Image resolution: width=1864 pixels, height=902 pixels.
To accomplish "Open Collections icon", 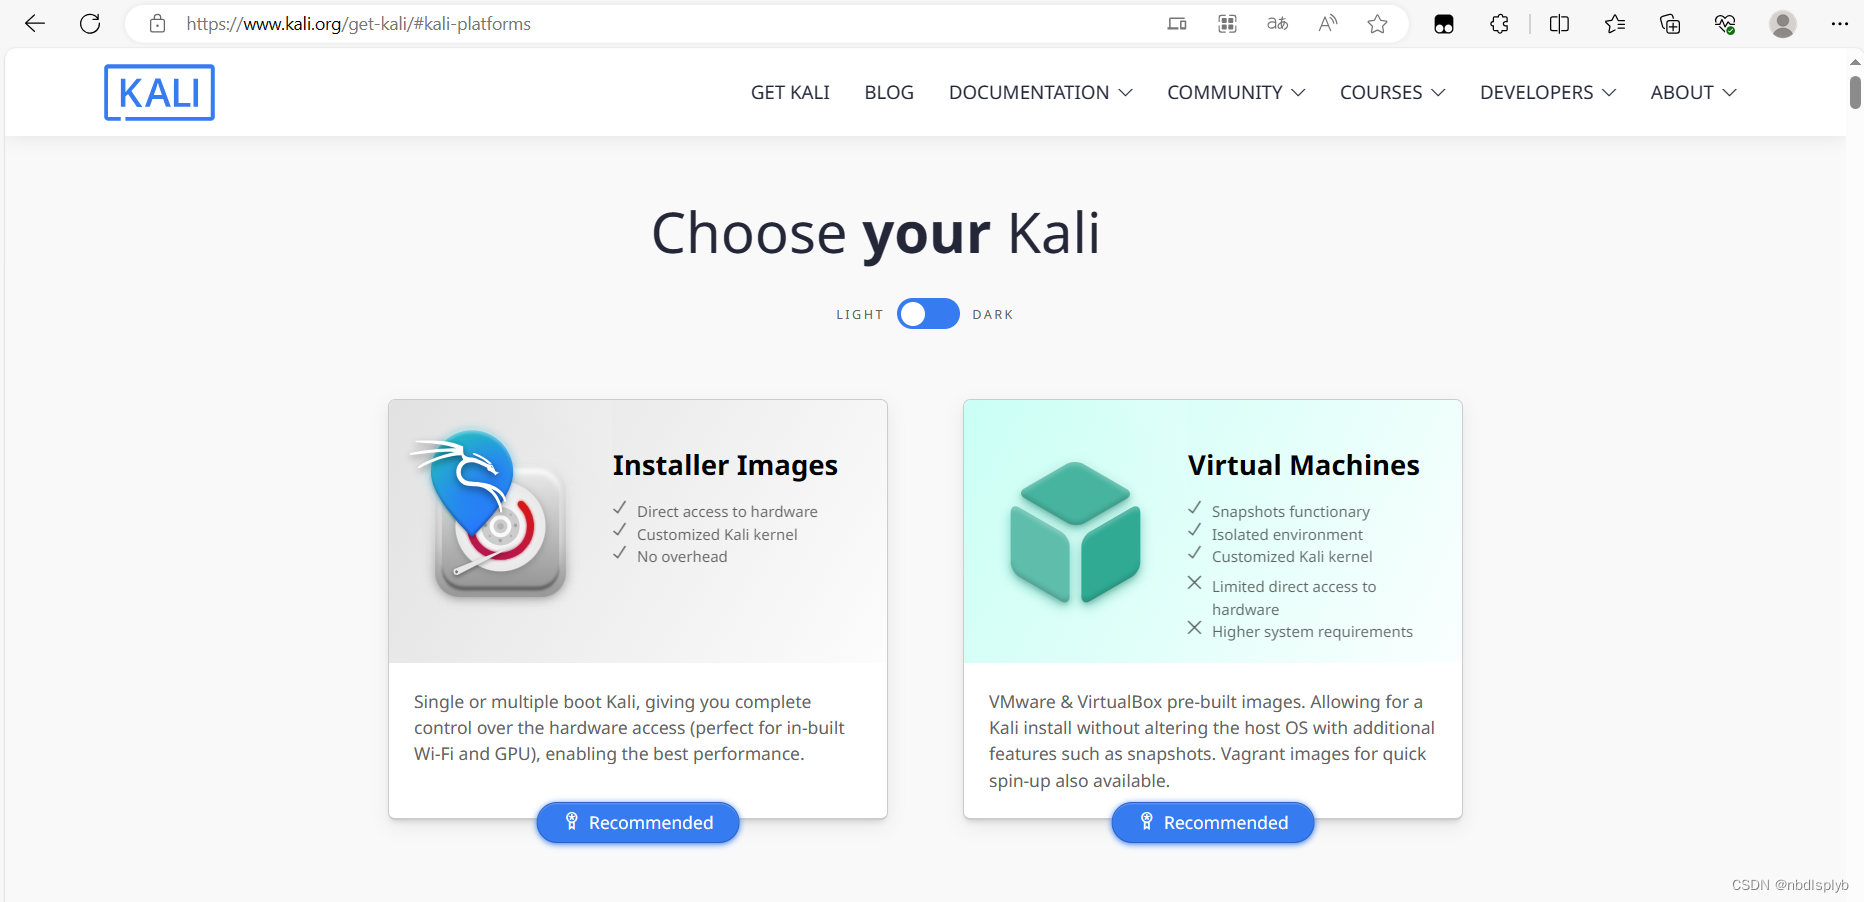I will pos(1670,24).
